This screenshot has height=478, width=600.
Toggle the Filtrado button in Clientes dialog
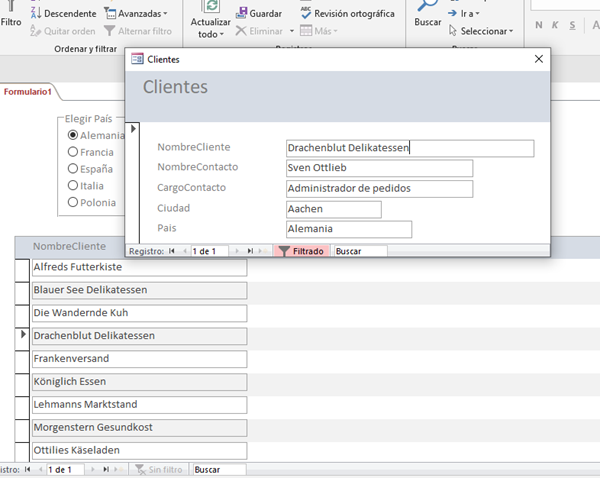(301, 251)
